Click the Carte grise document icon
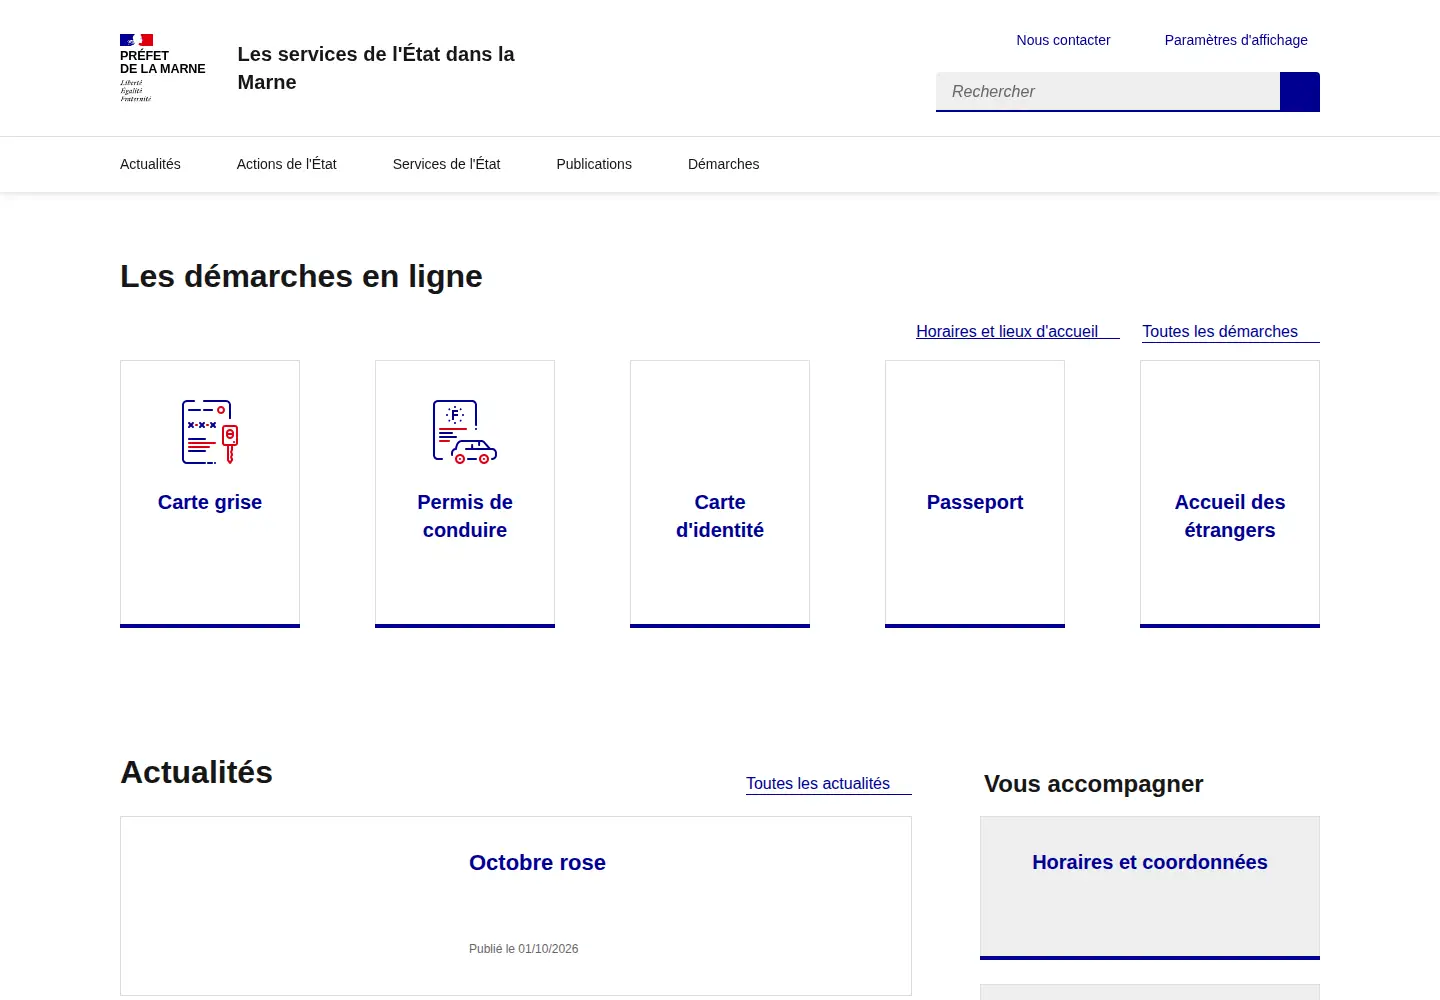 [x=210, y=432]
